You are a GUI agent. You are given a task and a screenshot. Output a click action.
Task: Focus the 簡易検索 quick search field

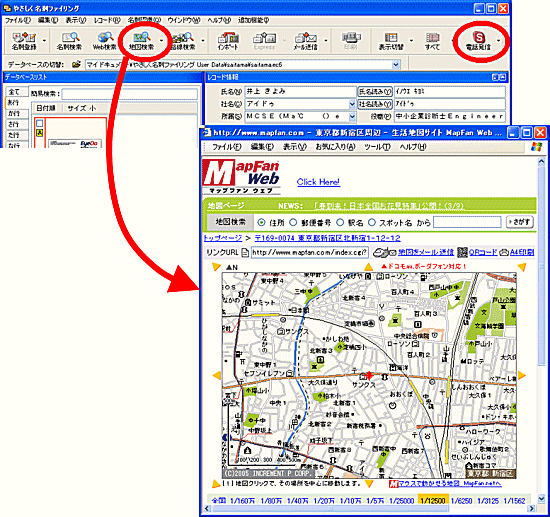[130, 94]
